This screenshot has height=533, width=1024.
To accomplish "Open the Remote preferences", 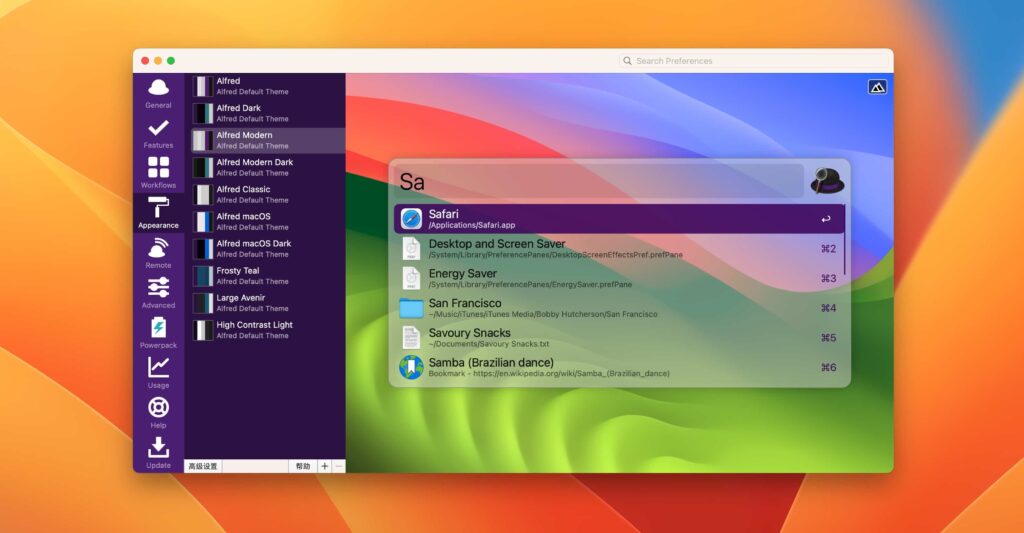I will [158, 252].
